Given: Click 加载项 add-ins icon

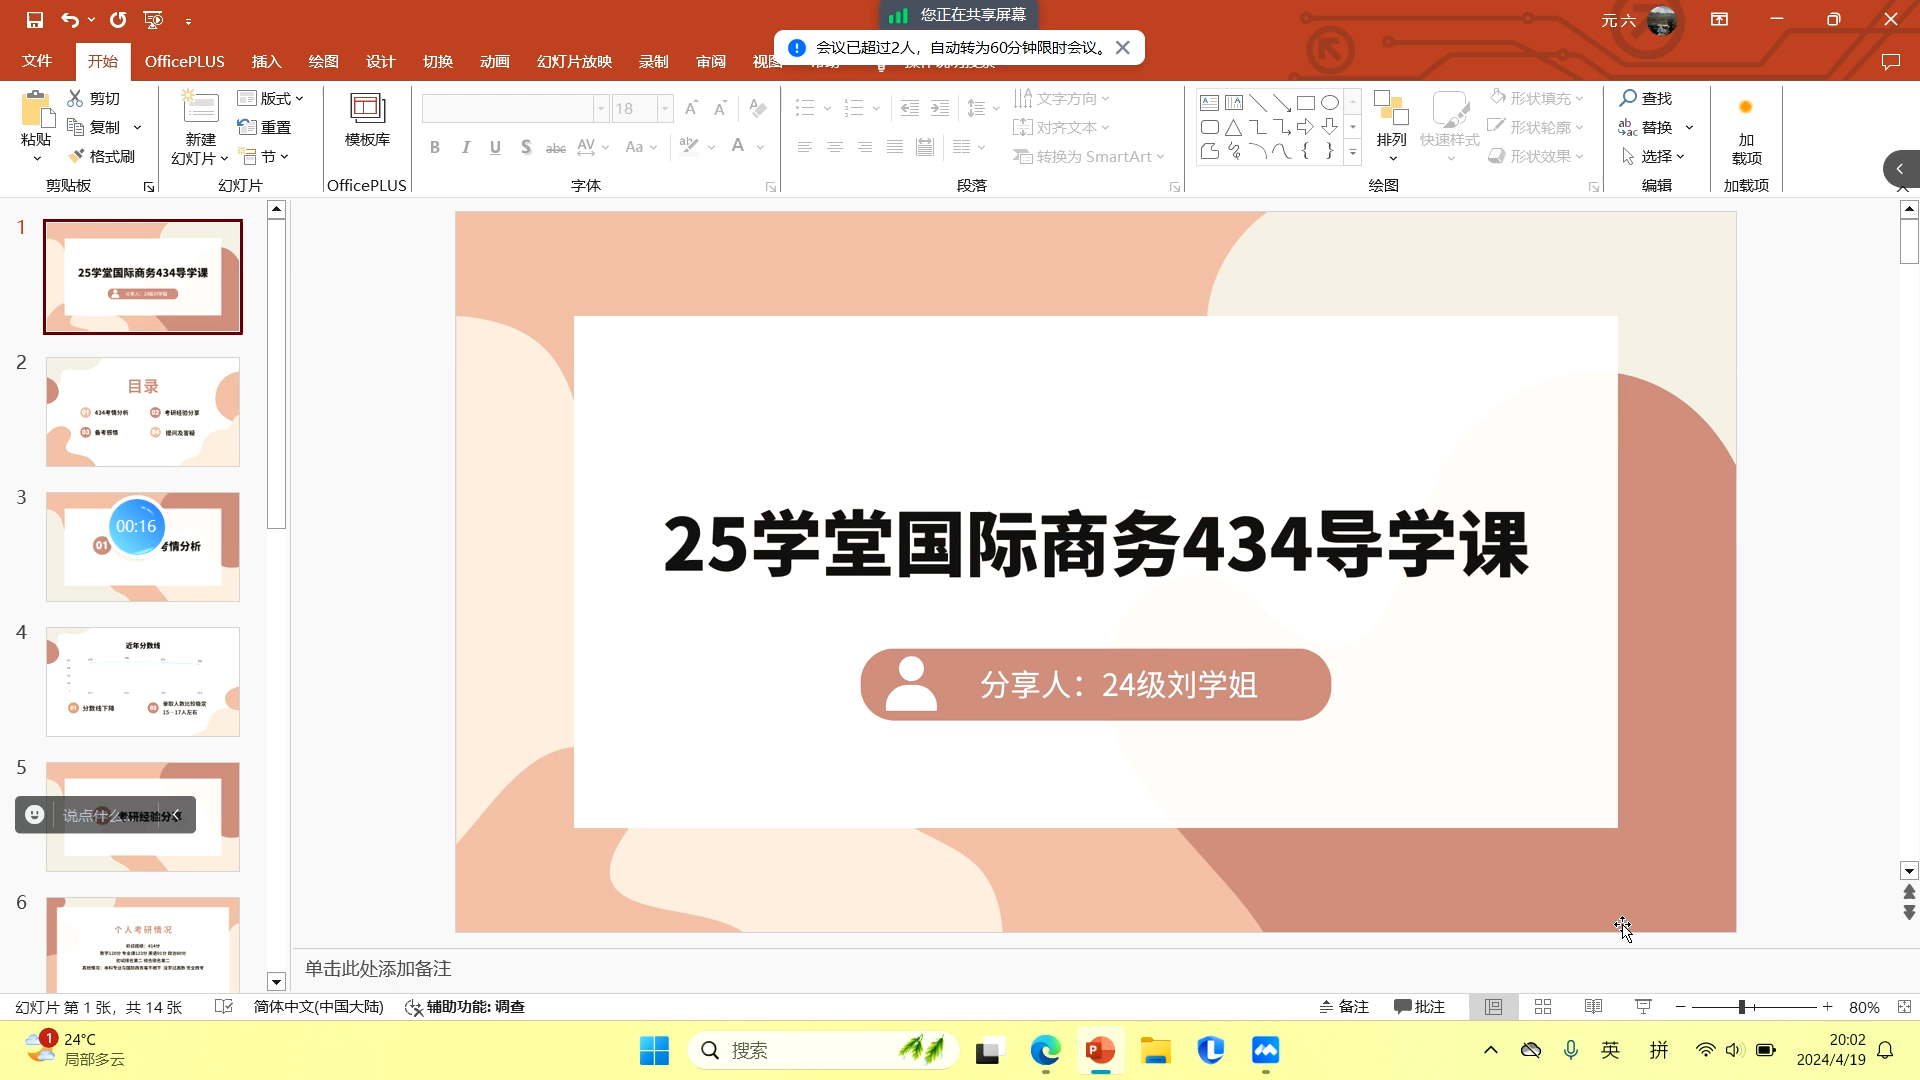Looking at the screenshot, I should (1746, 130).
